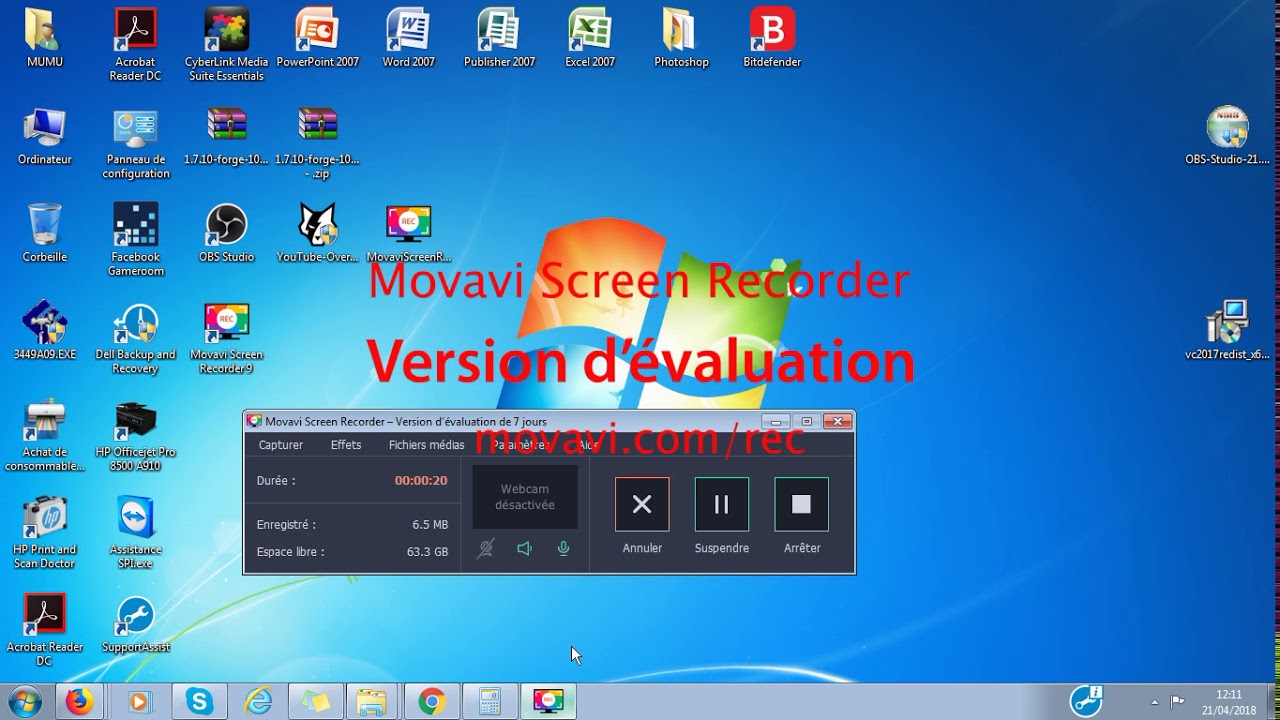Open Internet Explorer from the taskbar
Viewport: 1280px width, 720px height.
[258, 702]
